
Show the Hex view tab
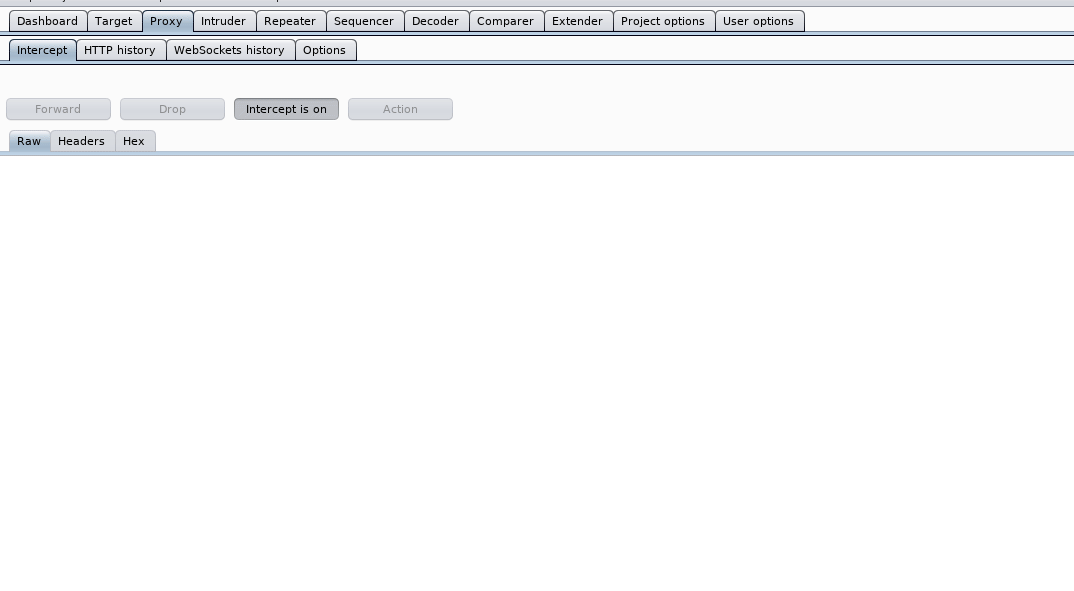click(134, 141)
